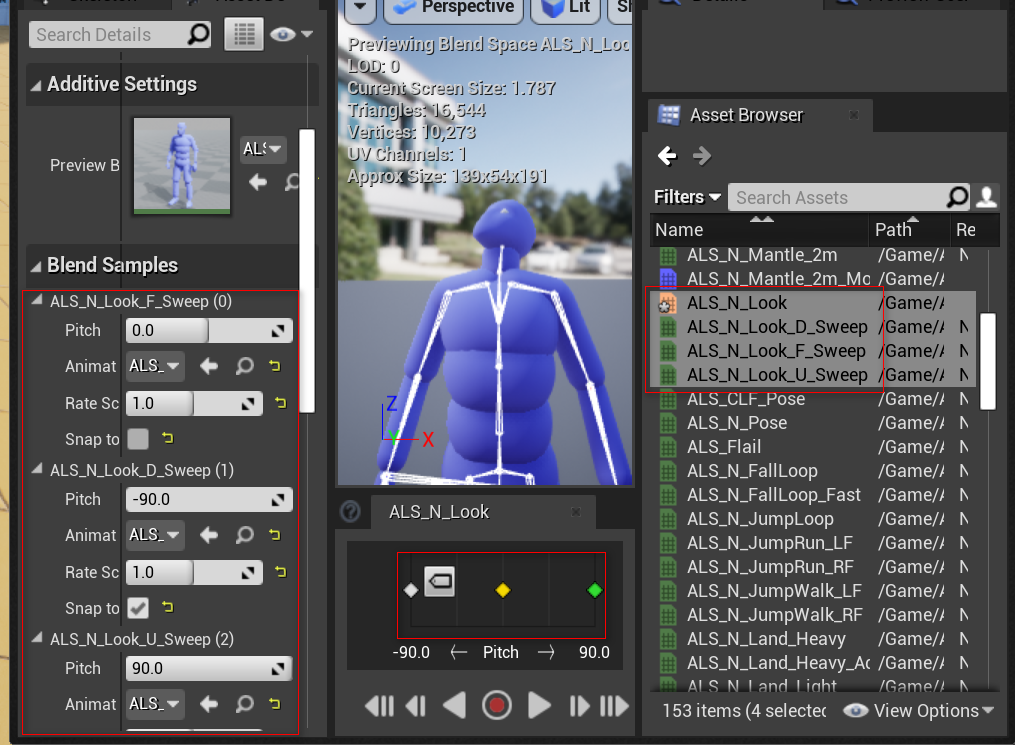Open View Options in the Asset Browser

(919, 711)
